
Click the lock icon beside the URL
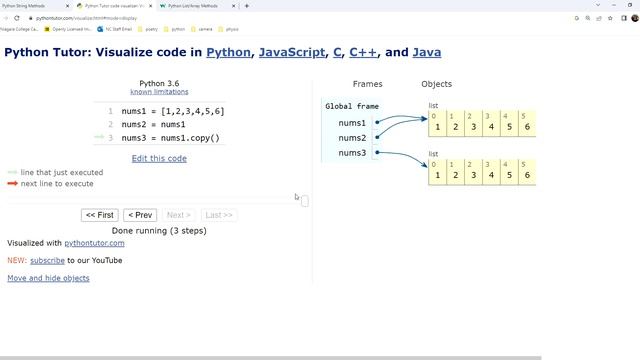pyautogui.click(x=30, y=18)
